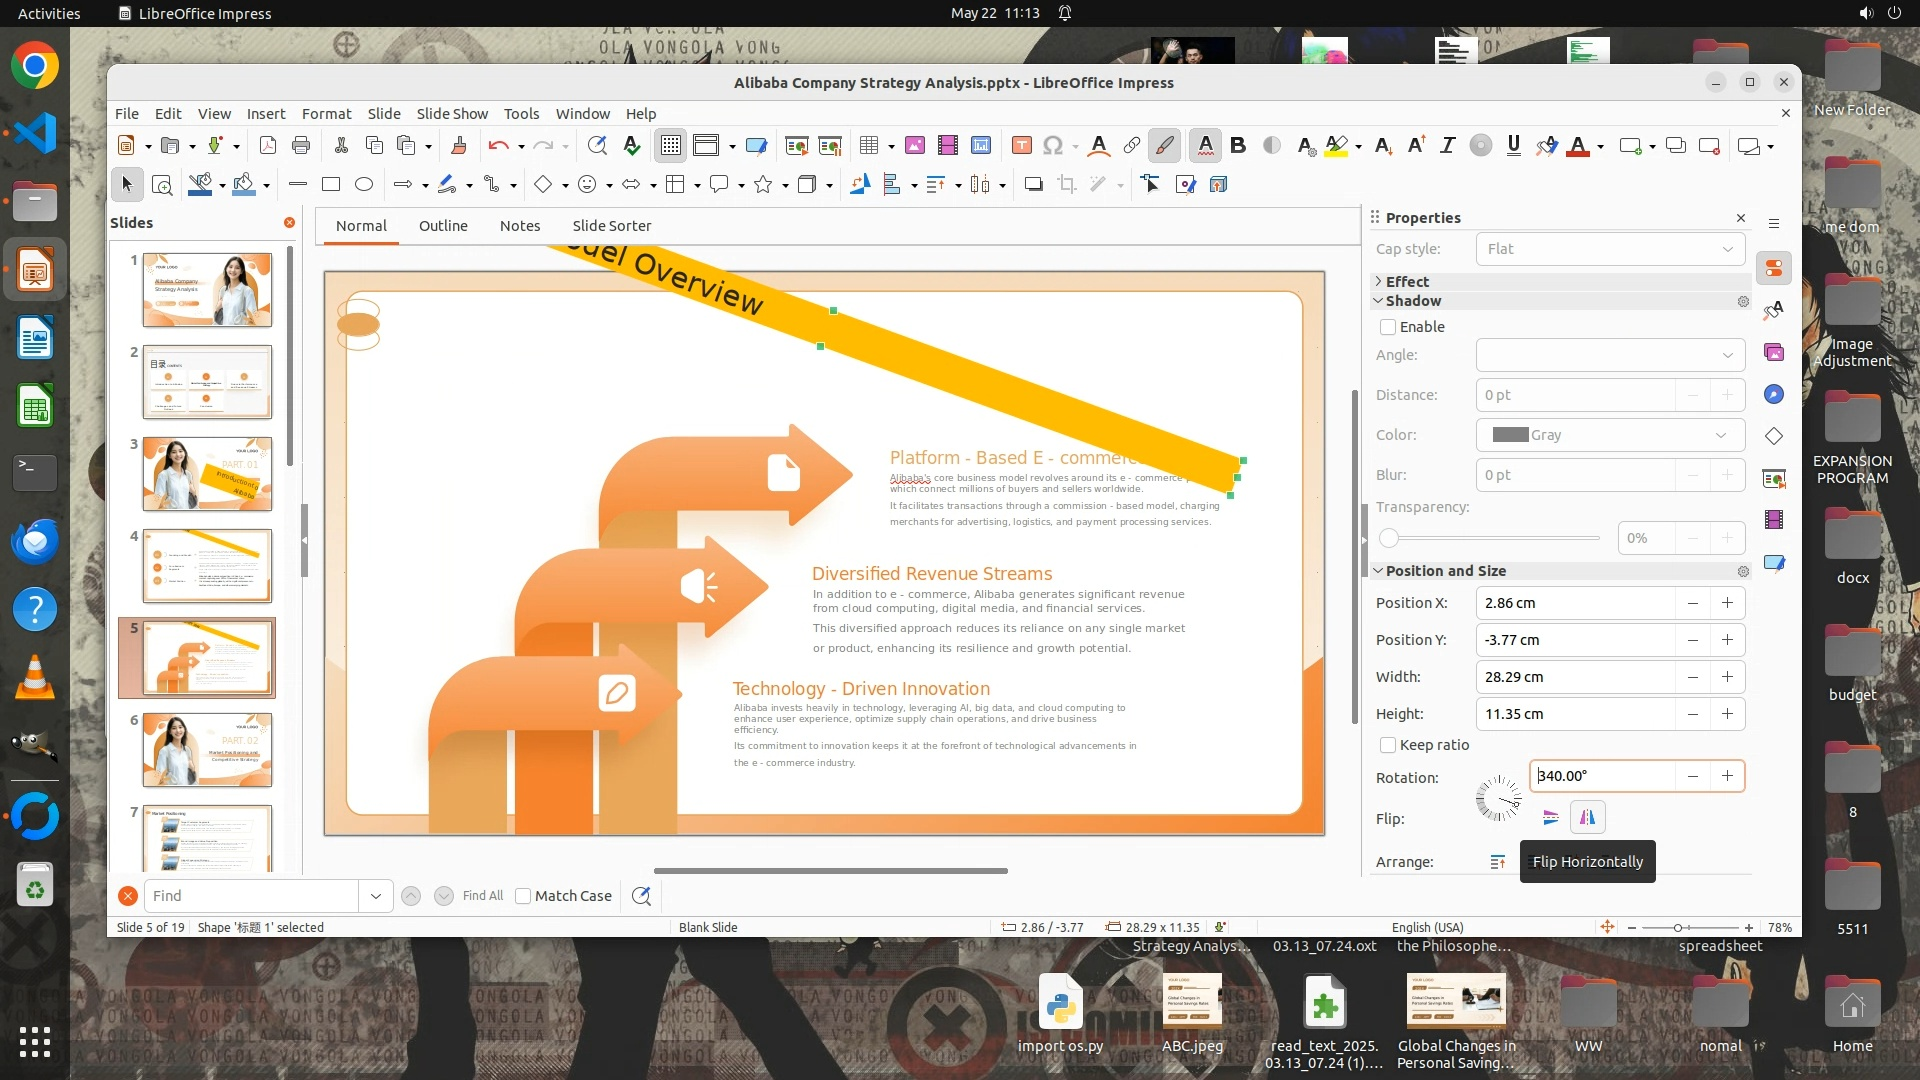Click the Italic formatting icon
This screenshot has width=1920, height=1080.
[x=1447, y=146]
